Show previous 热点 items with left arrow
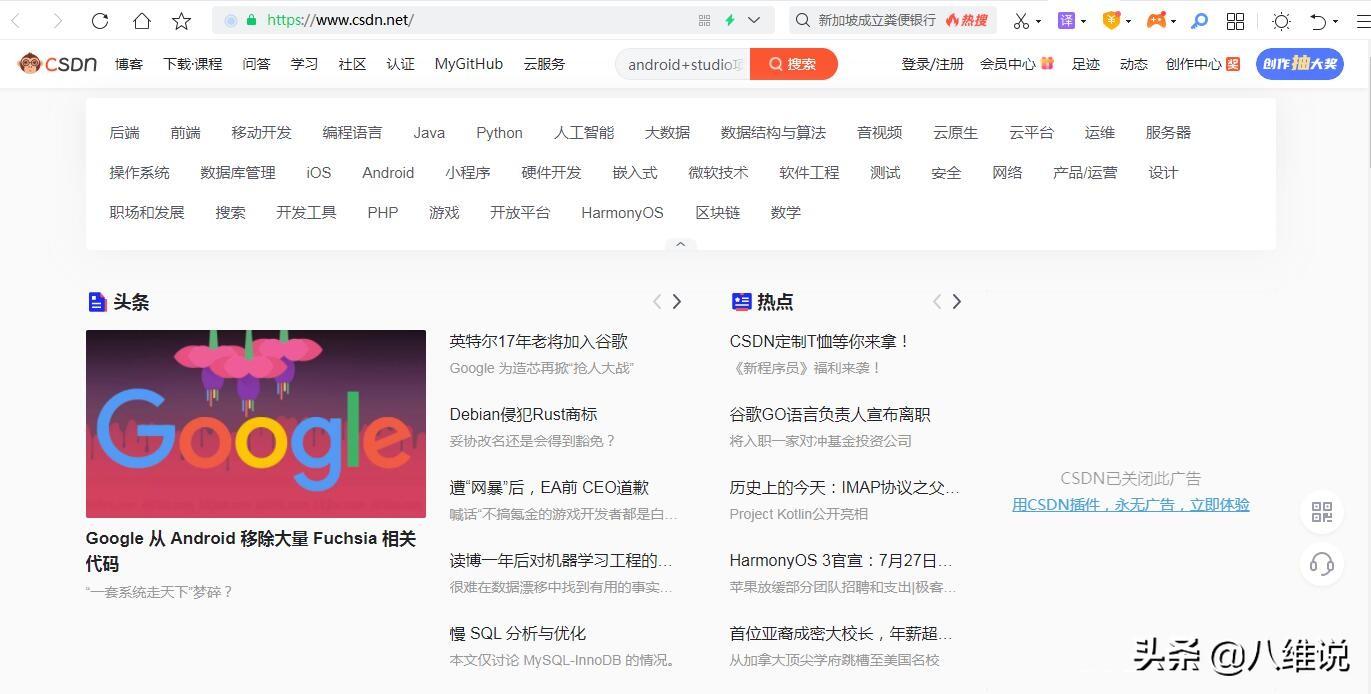The height and width of the screenshot is (694, 1371). coord(937,301)
